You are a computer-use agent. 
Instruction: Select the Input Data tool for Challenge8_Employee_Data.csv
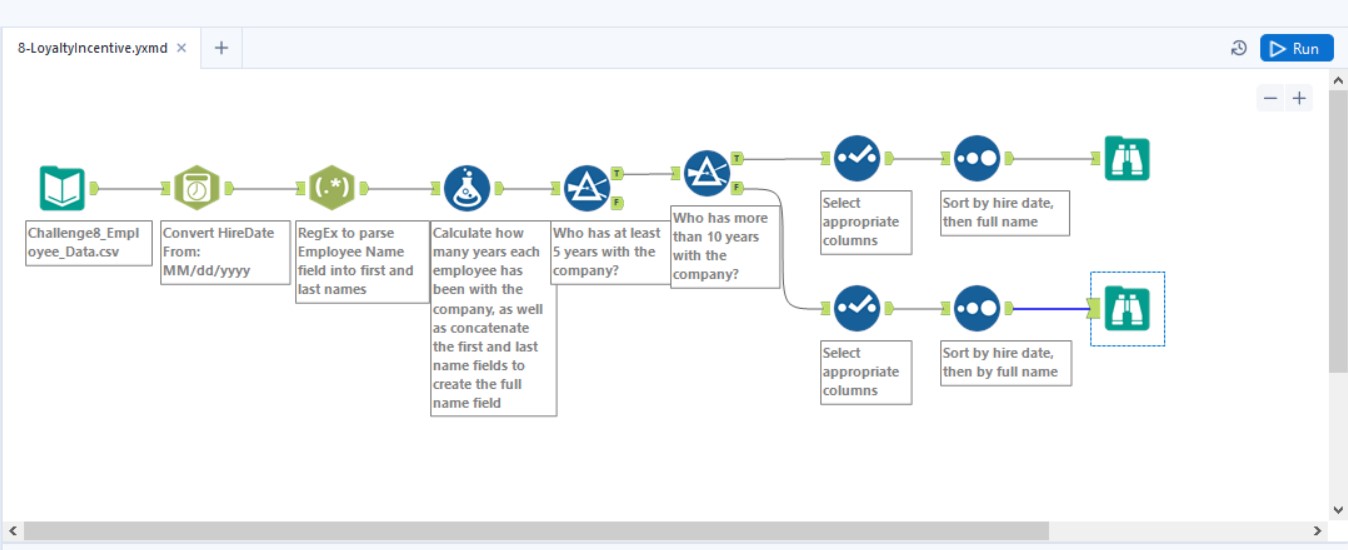click(x=62, y=188)
